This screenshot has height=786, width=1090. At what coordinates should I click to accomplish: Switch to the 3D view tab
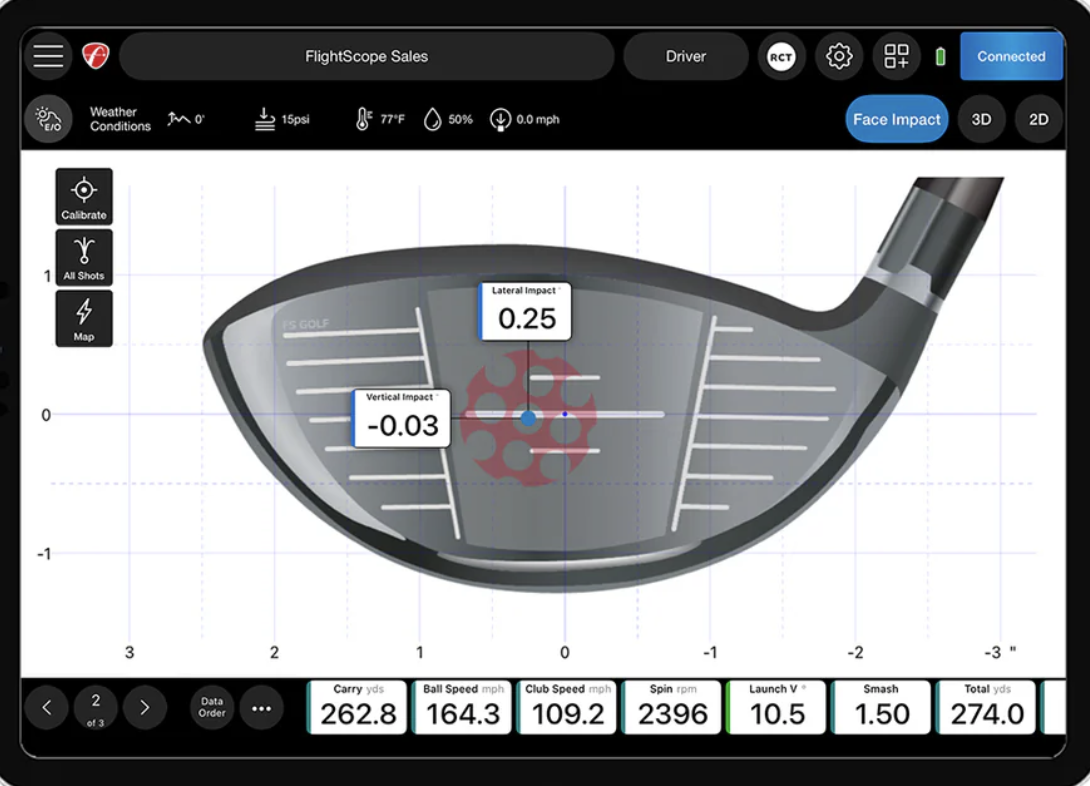coord(981,119)
